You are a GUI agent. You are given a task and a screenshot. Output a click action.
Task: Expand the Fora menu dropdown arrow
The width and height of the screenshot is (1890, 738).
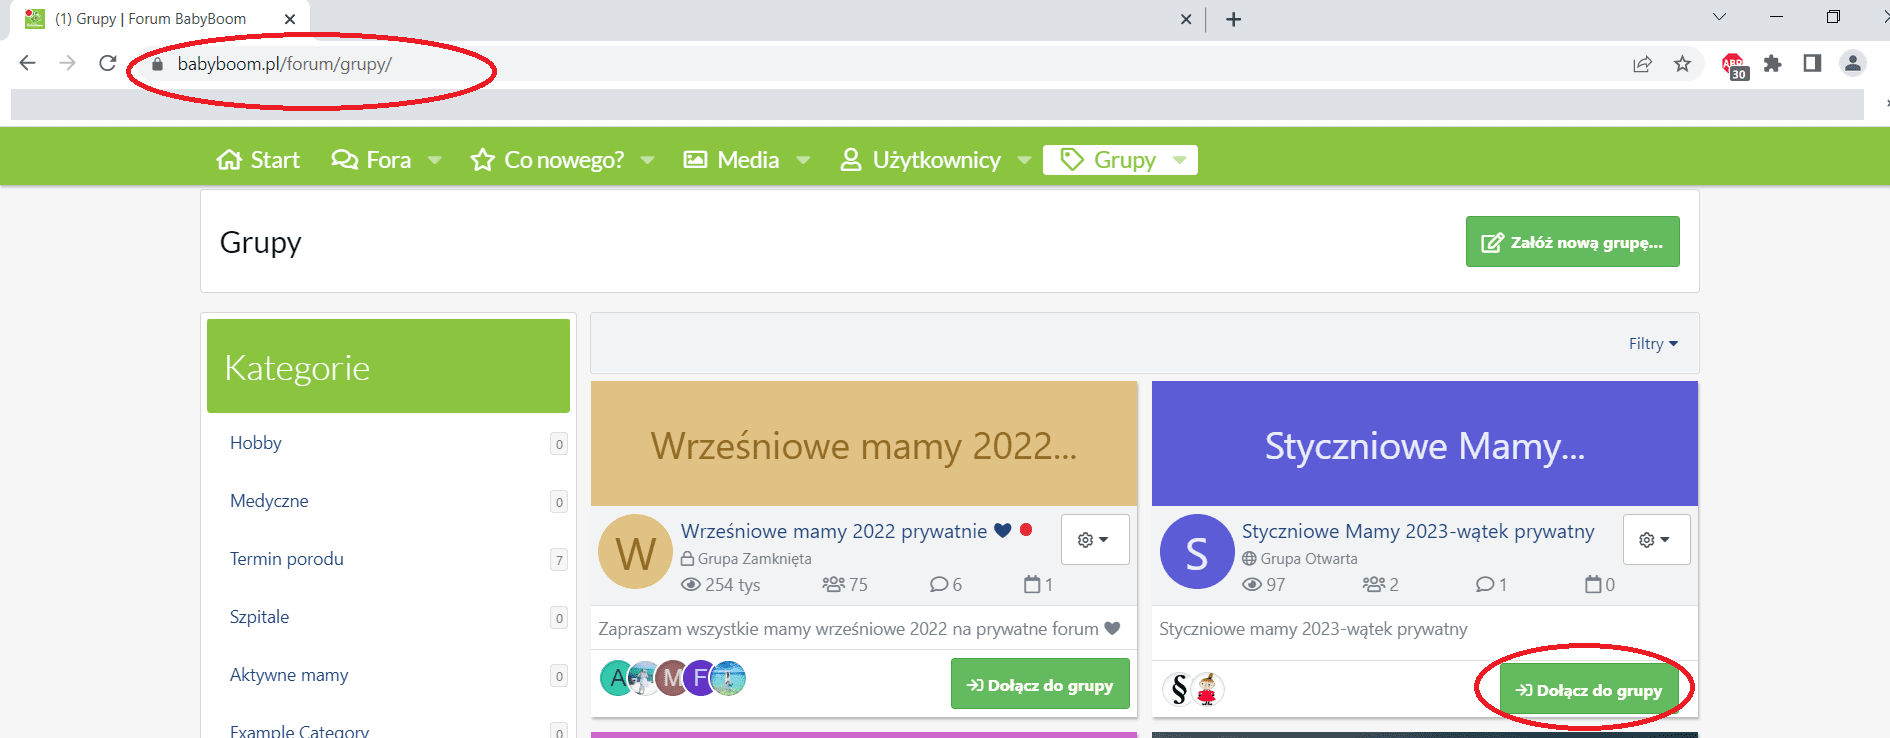click(435, 160)
